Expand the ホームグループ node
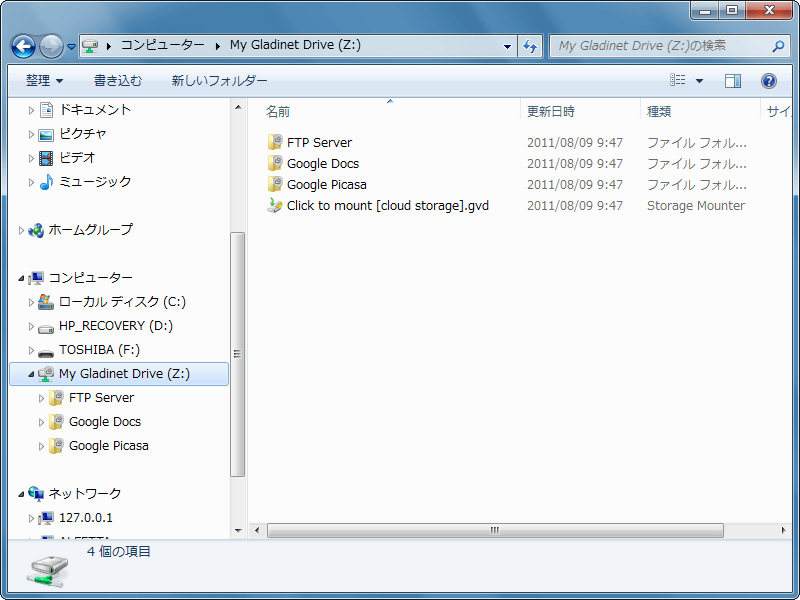Image resolution: width=800 pixels, height=600 pixels. [x=21, y=231]
